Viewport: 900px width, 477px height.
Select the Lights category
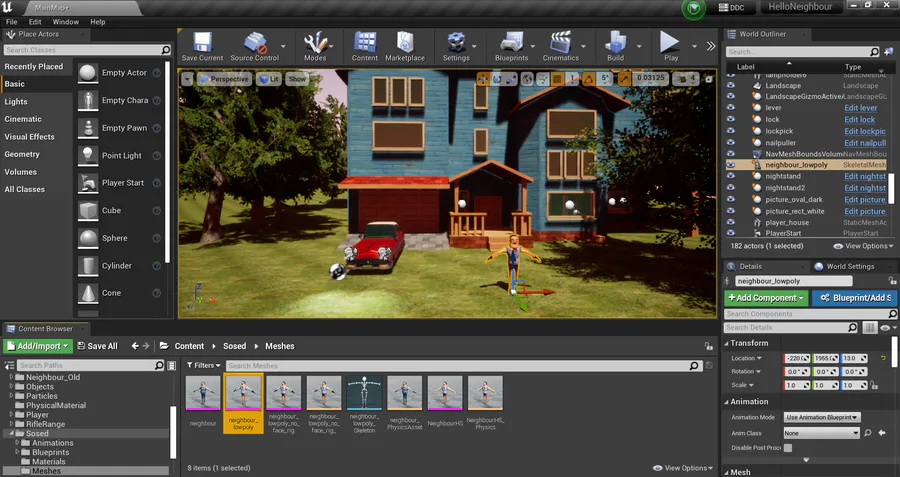pos(16,102)
